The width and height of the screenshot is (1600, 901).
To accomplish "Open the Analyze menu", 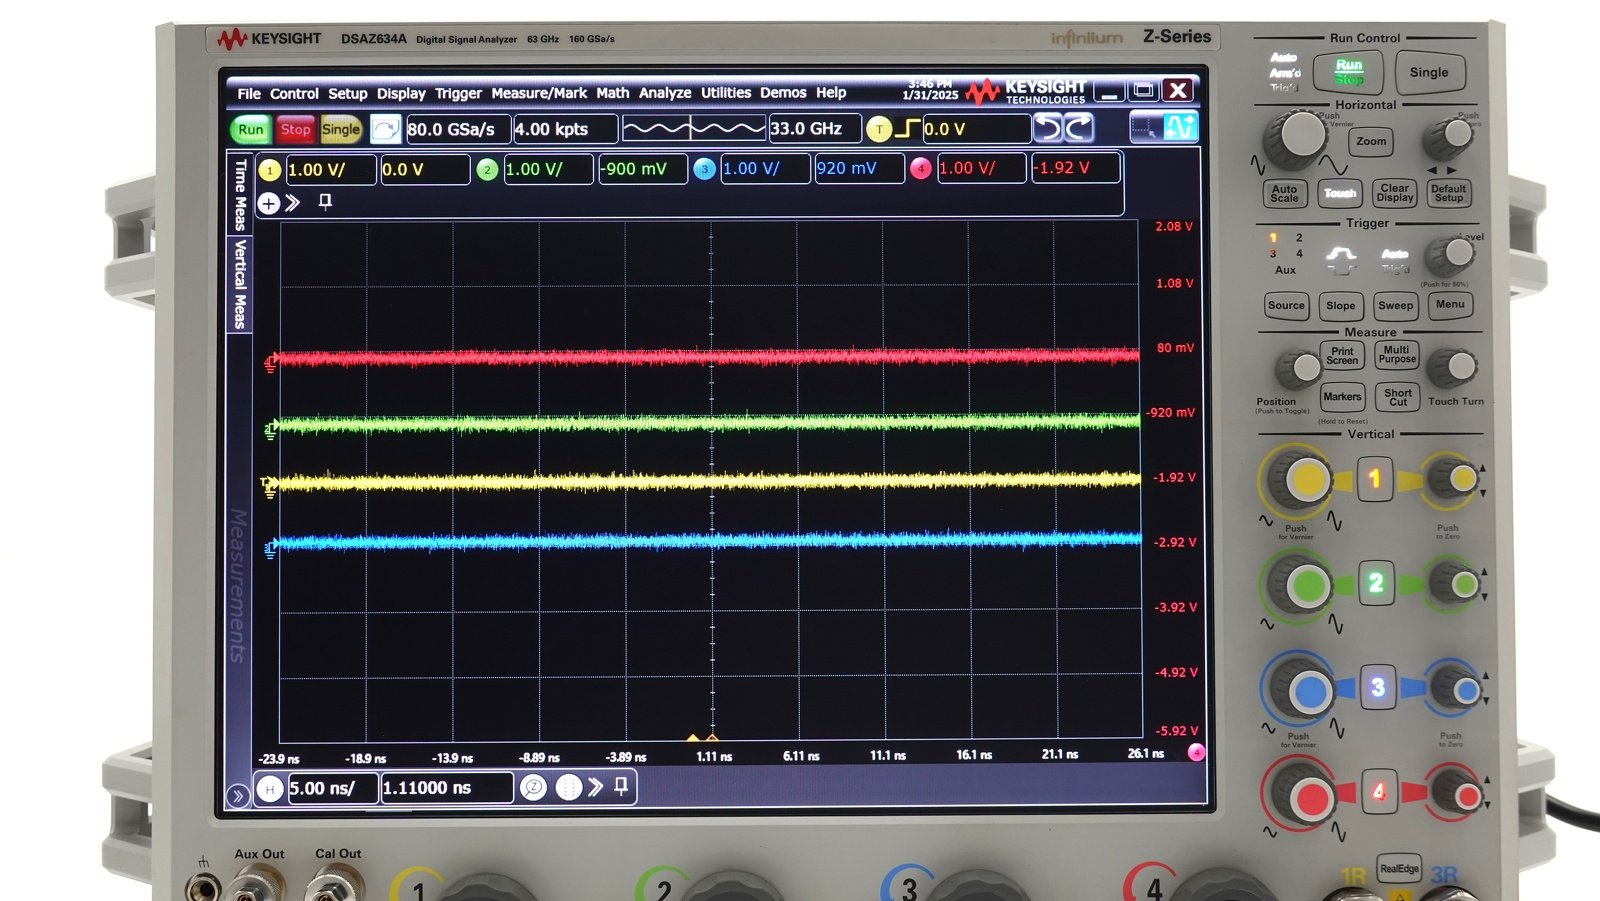I will click(665, 93).
